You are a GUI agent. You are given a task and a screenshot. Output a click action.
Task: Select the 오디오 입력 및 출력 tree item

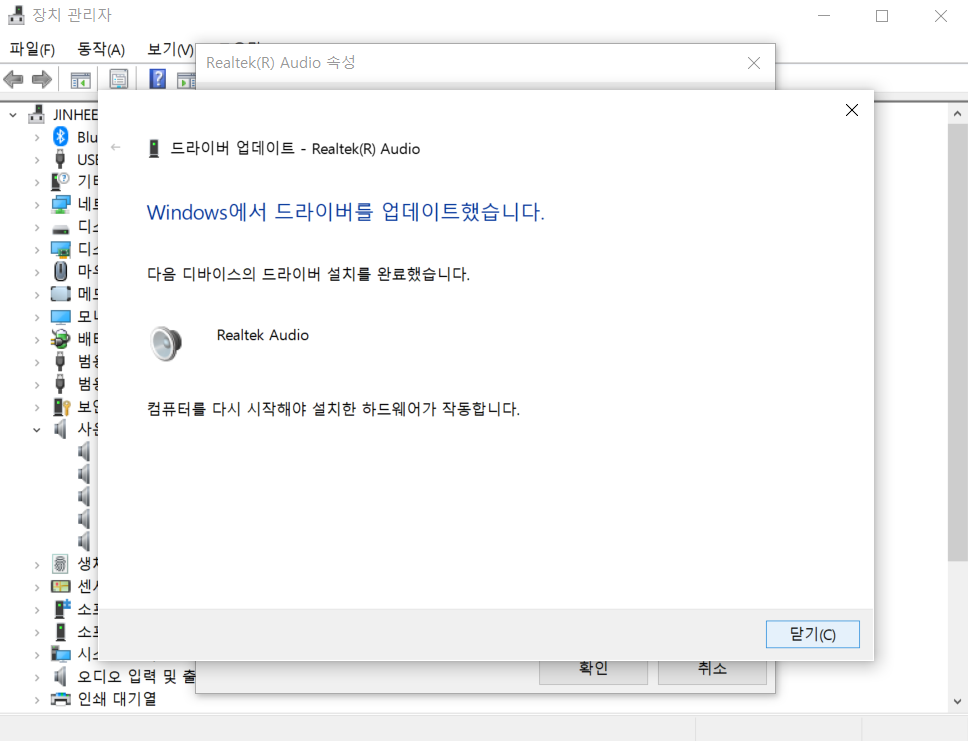(x=136, y=676)
